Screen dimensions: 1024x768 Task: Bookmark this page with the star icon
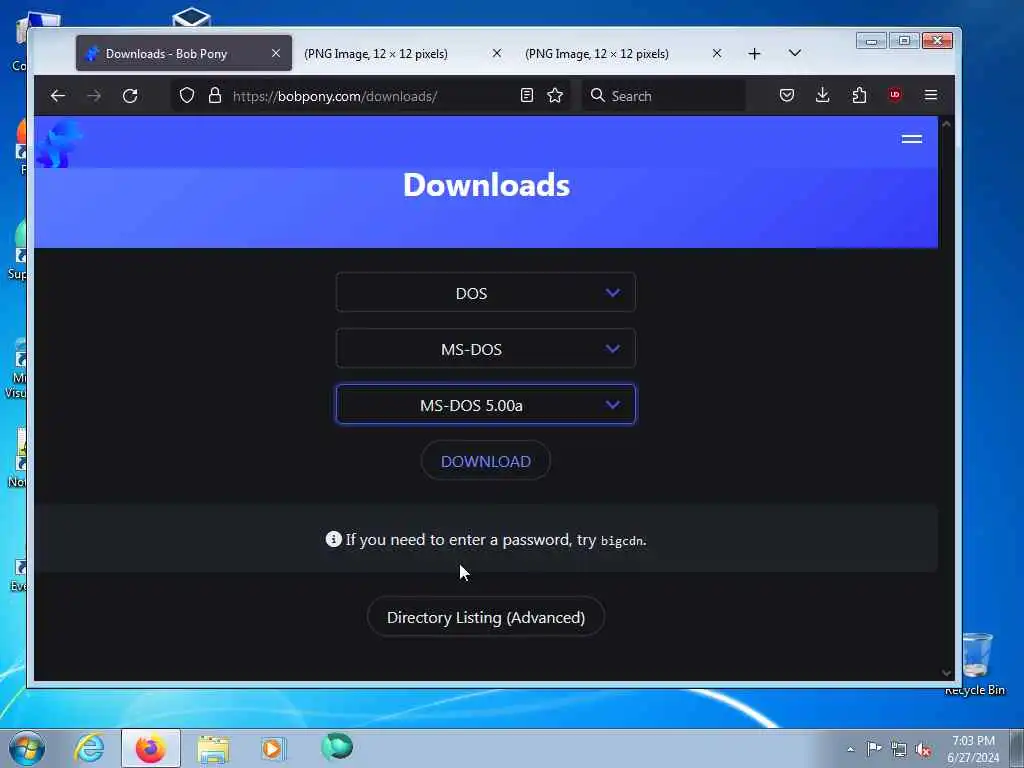pyautogui.click(x=555, y=96)
